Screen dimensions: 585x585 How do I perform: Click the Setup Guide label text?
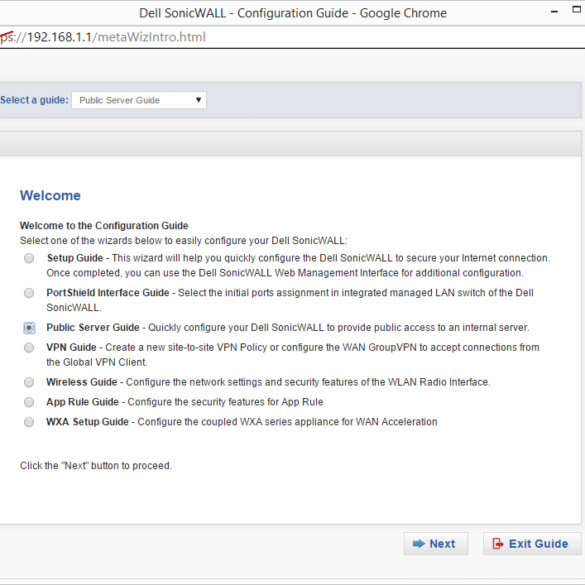pyautogui.click(x=75, y=258)
